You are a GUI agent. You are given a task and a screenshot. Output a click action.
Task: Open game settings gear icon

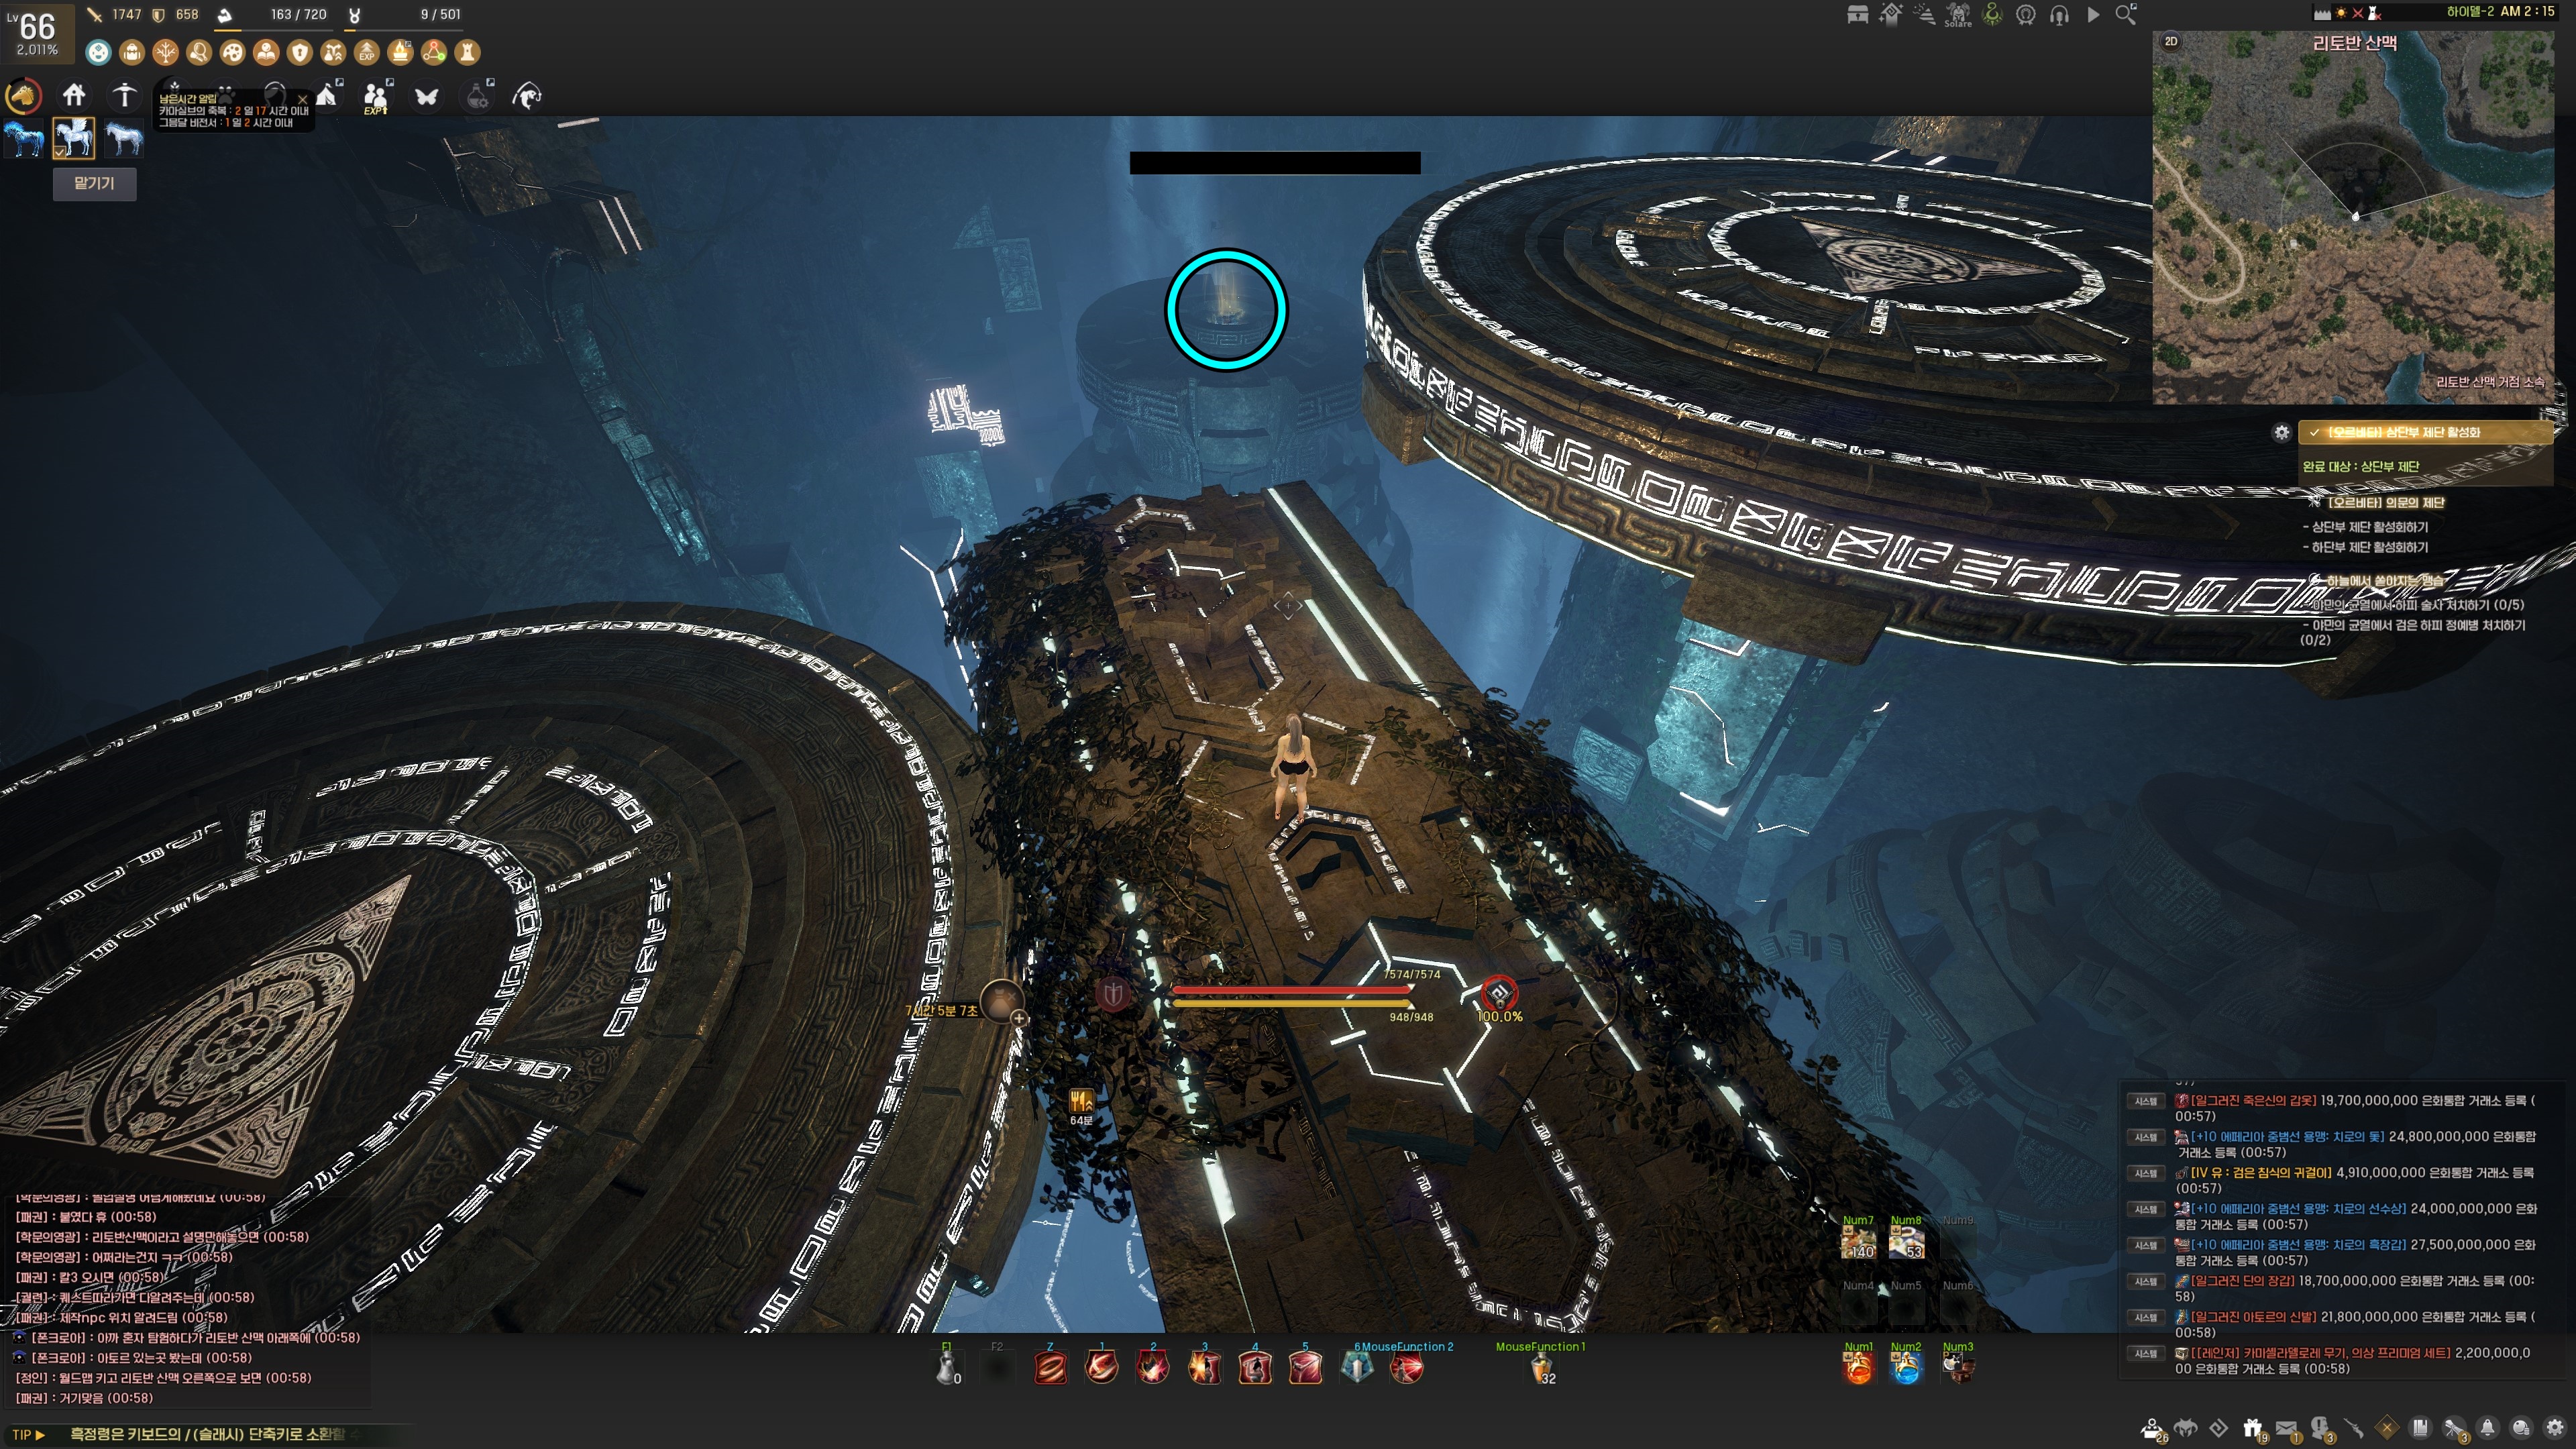pyautogui.click(x=2555, y=1428)
